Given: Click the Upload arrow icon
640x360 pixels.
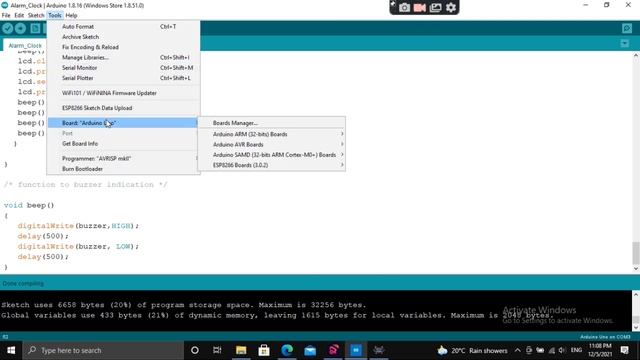Looking at the screenshot, I should (x=20, y=28).
